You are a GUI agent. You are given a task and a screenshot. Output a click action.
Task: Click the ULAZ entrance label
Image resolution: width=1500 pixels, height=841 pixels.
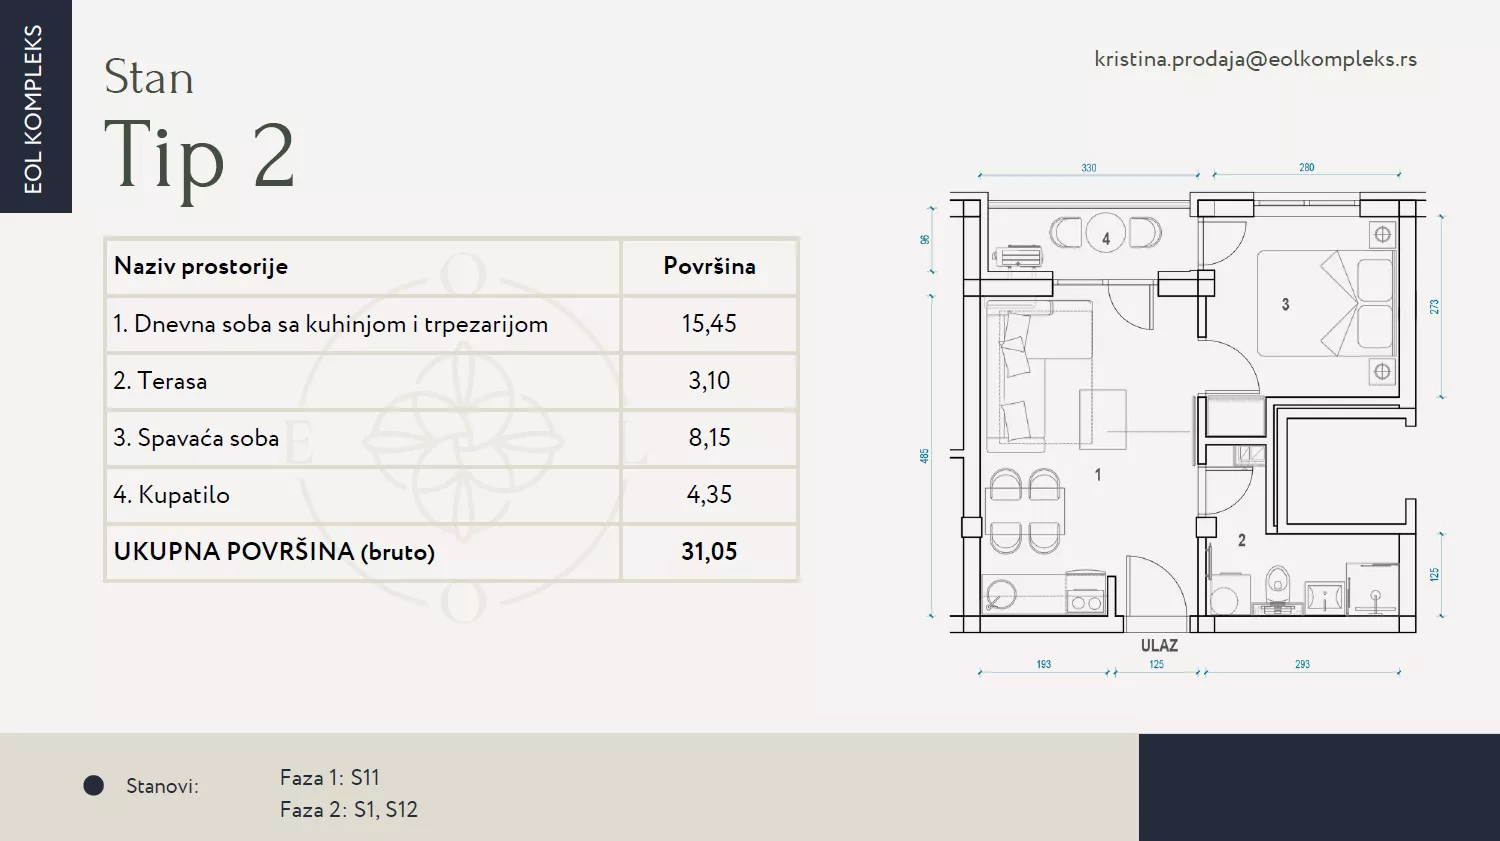1159,646
